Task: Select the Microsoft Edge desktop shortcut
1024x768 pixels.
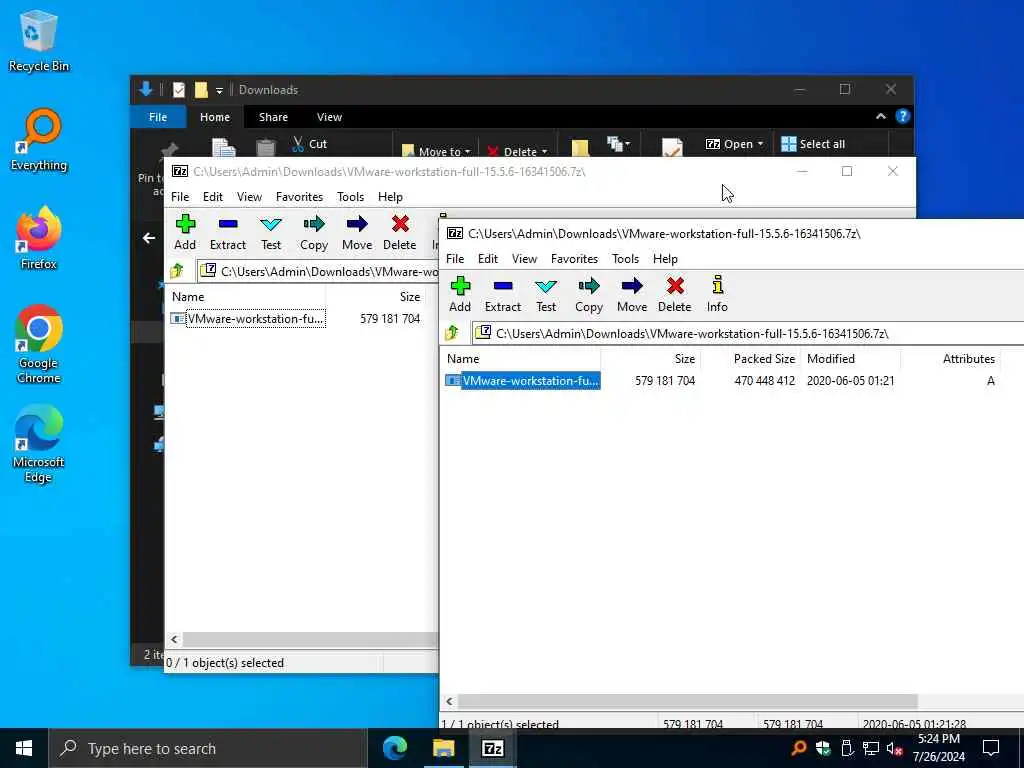Action: pos(39,444)
